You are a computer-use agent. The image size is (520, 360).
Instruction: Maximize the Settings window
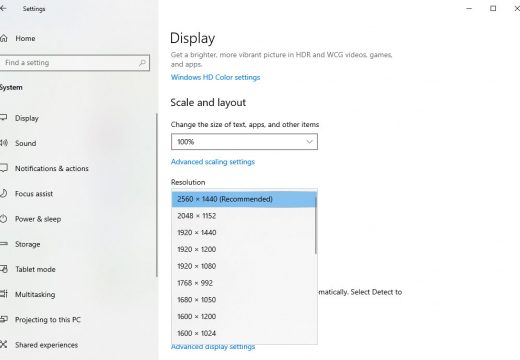click(x=493, y=8)
